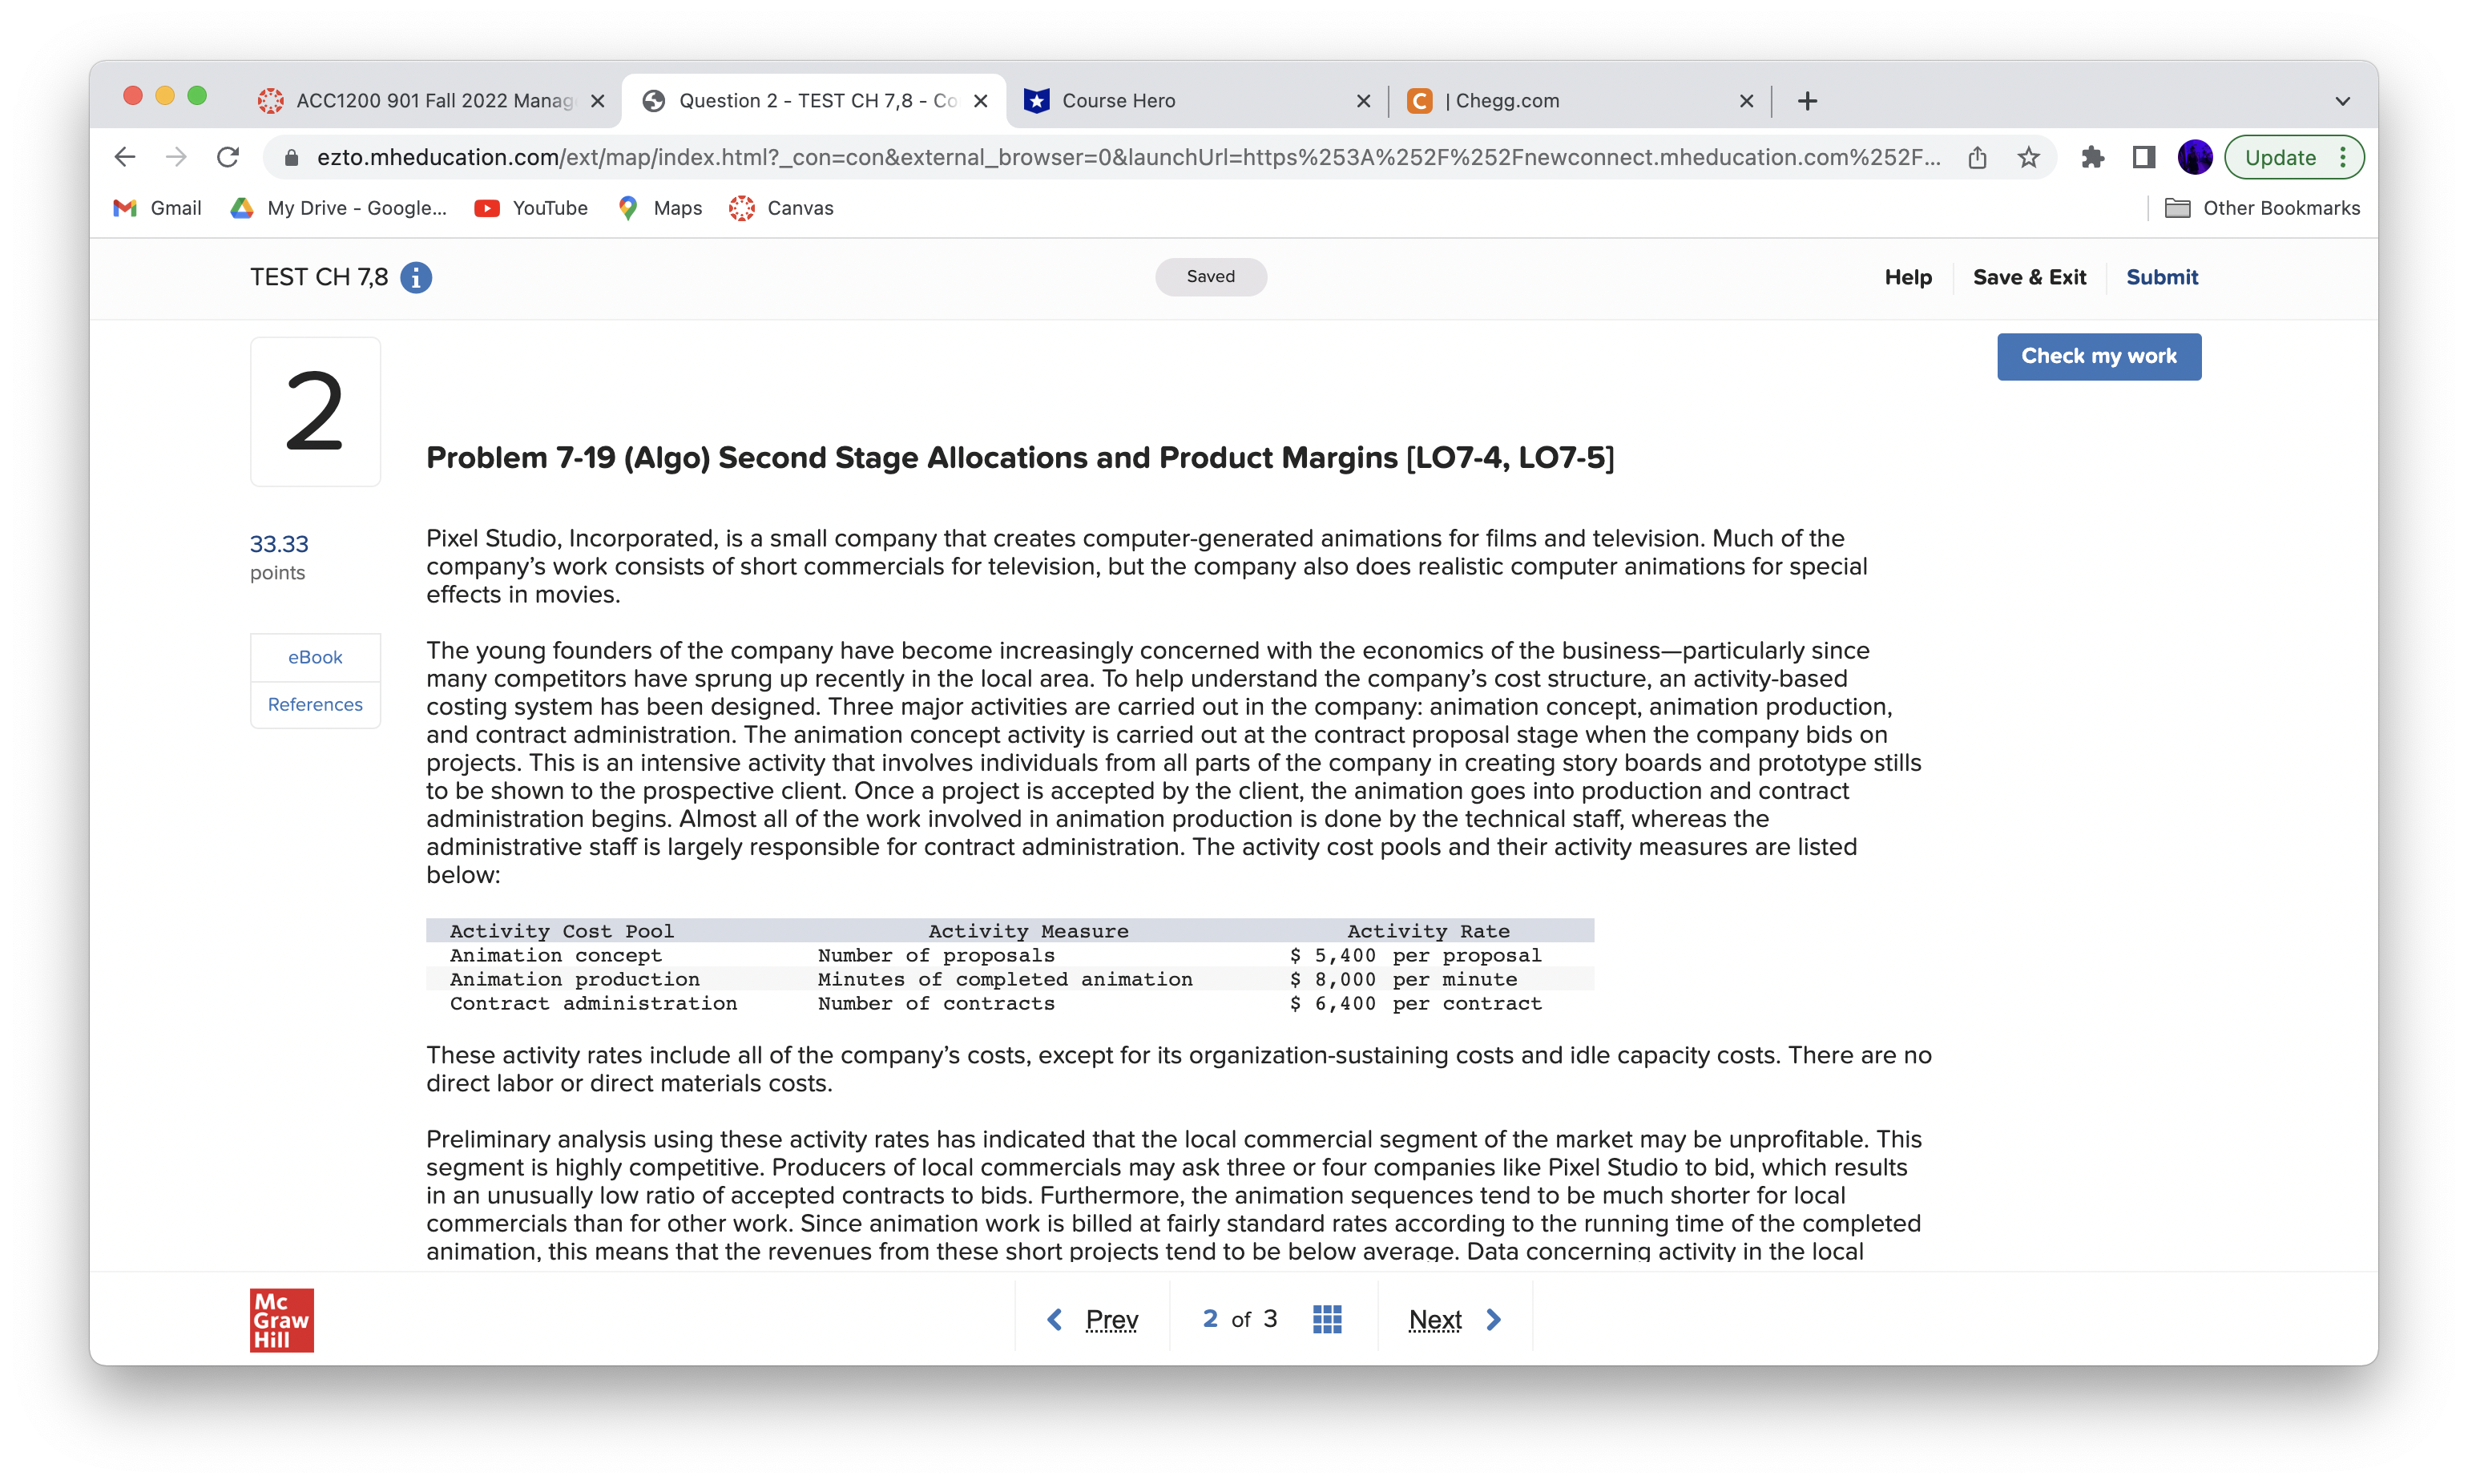Click the test info icon beside TEST CH 7,8
Screen dimensions: 2468x1484
416,277
